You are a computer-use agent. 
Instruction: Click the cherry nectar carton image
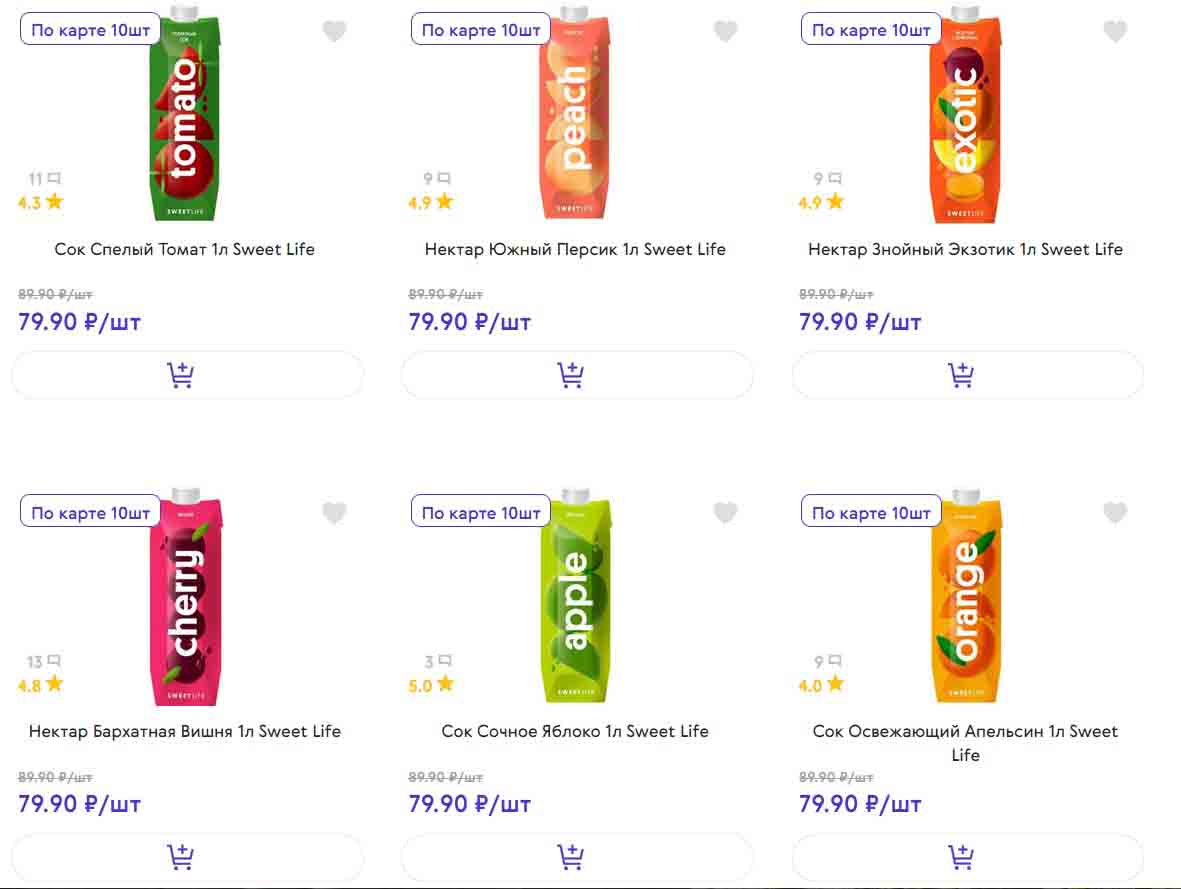coord(187,598)
